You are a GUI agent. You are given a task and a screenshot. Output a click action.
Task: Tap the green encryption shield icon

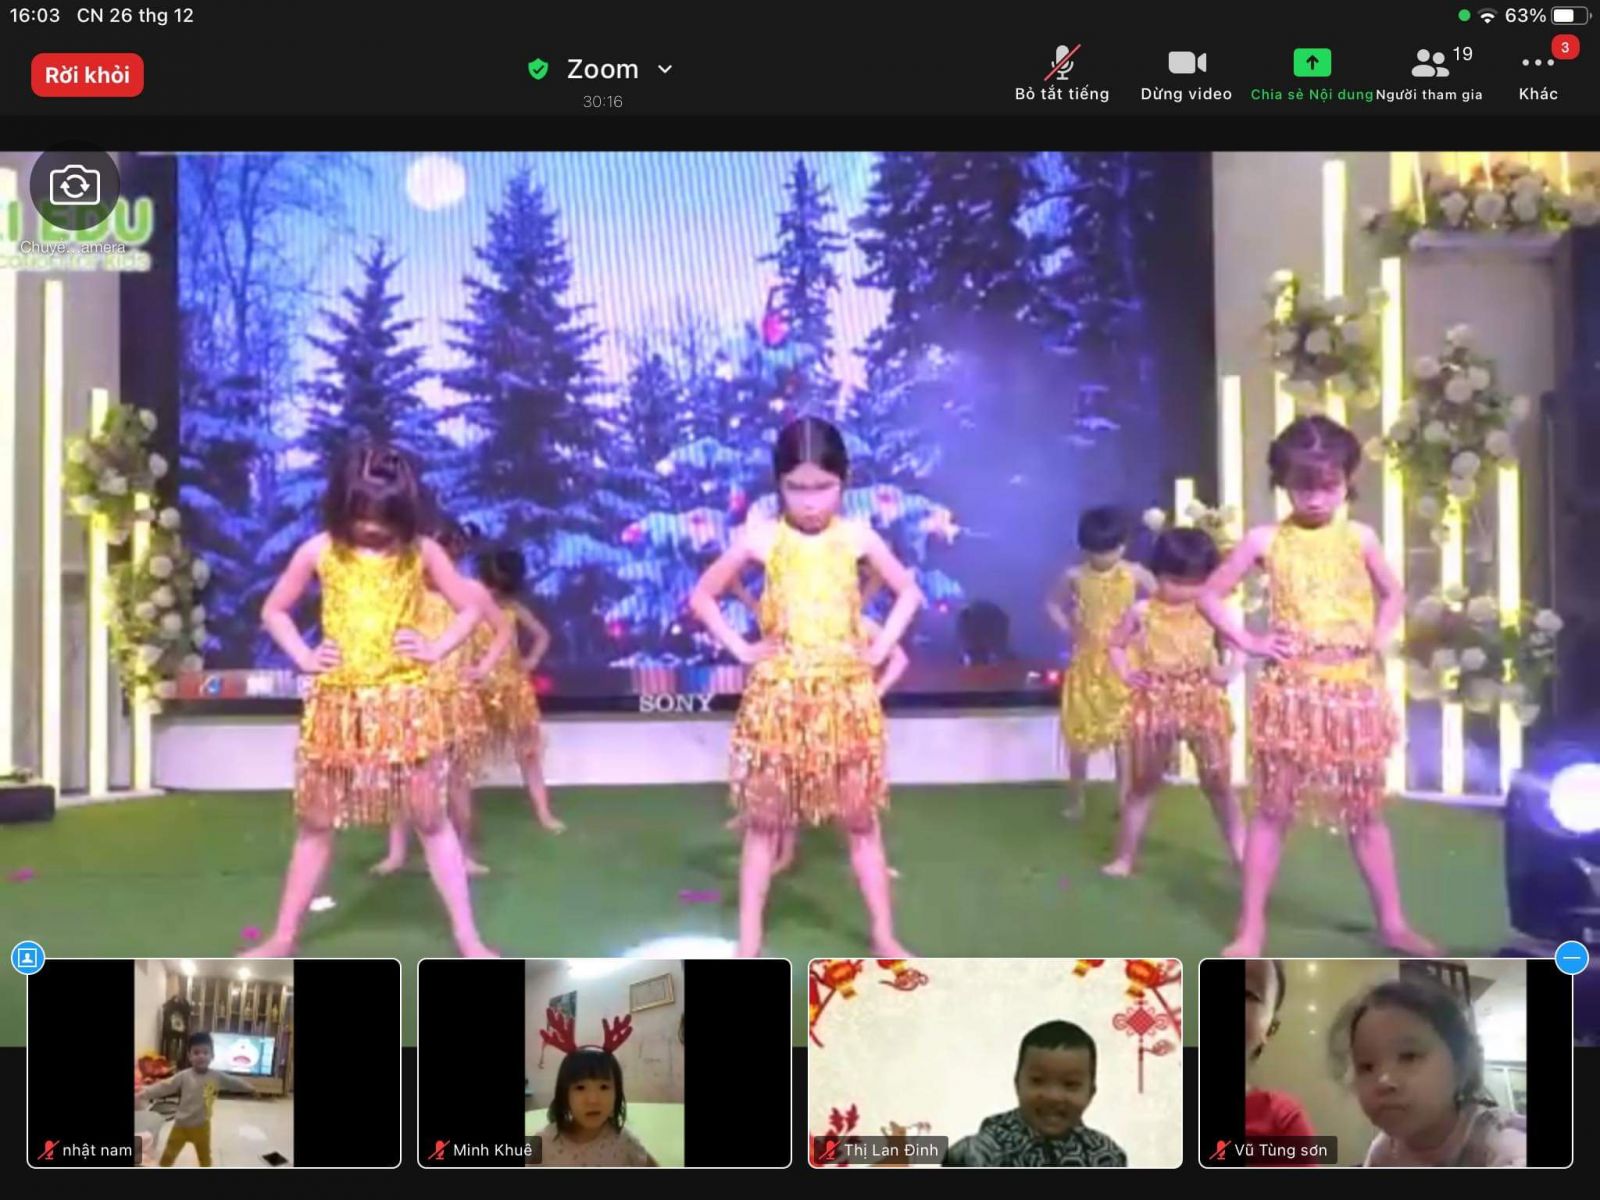[x=538, y=69]
